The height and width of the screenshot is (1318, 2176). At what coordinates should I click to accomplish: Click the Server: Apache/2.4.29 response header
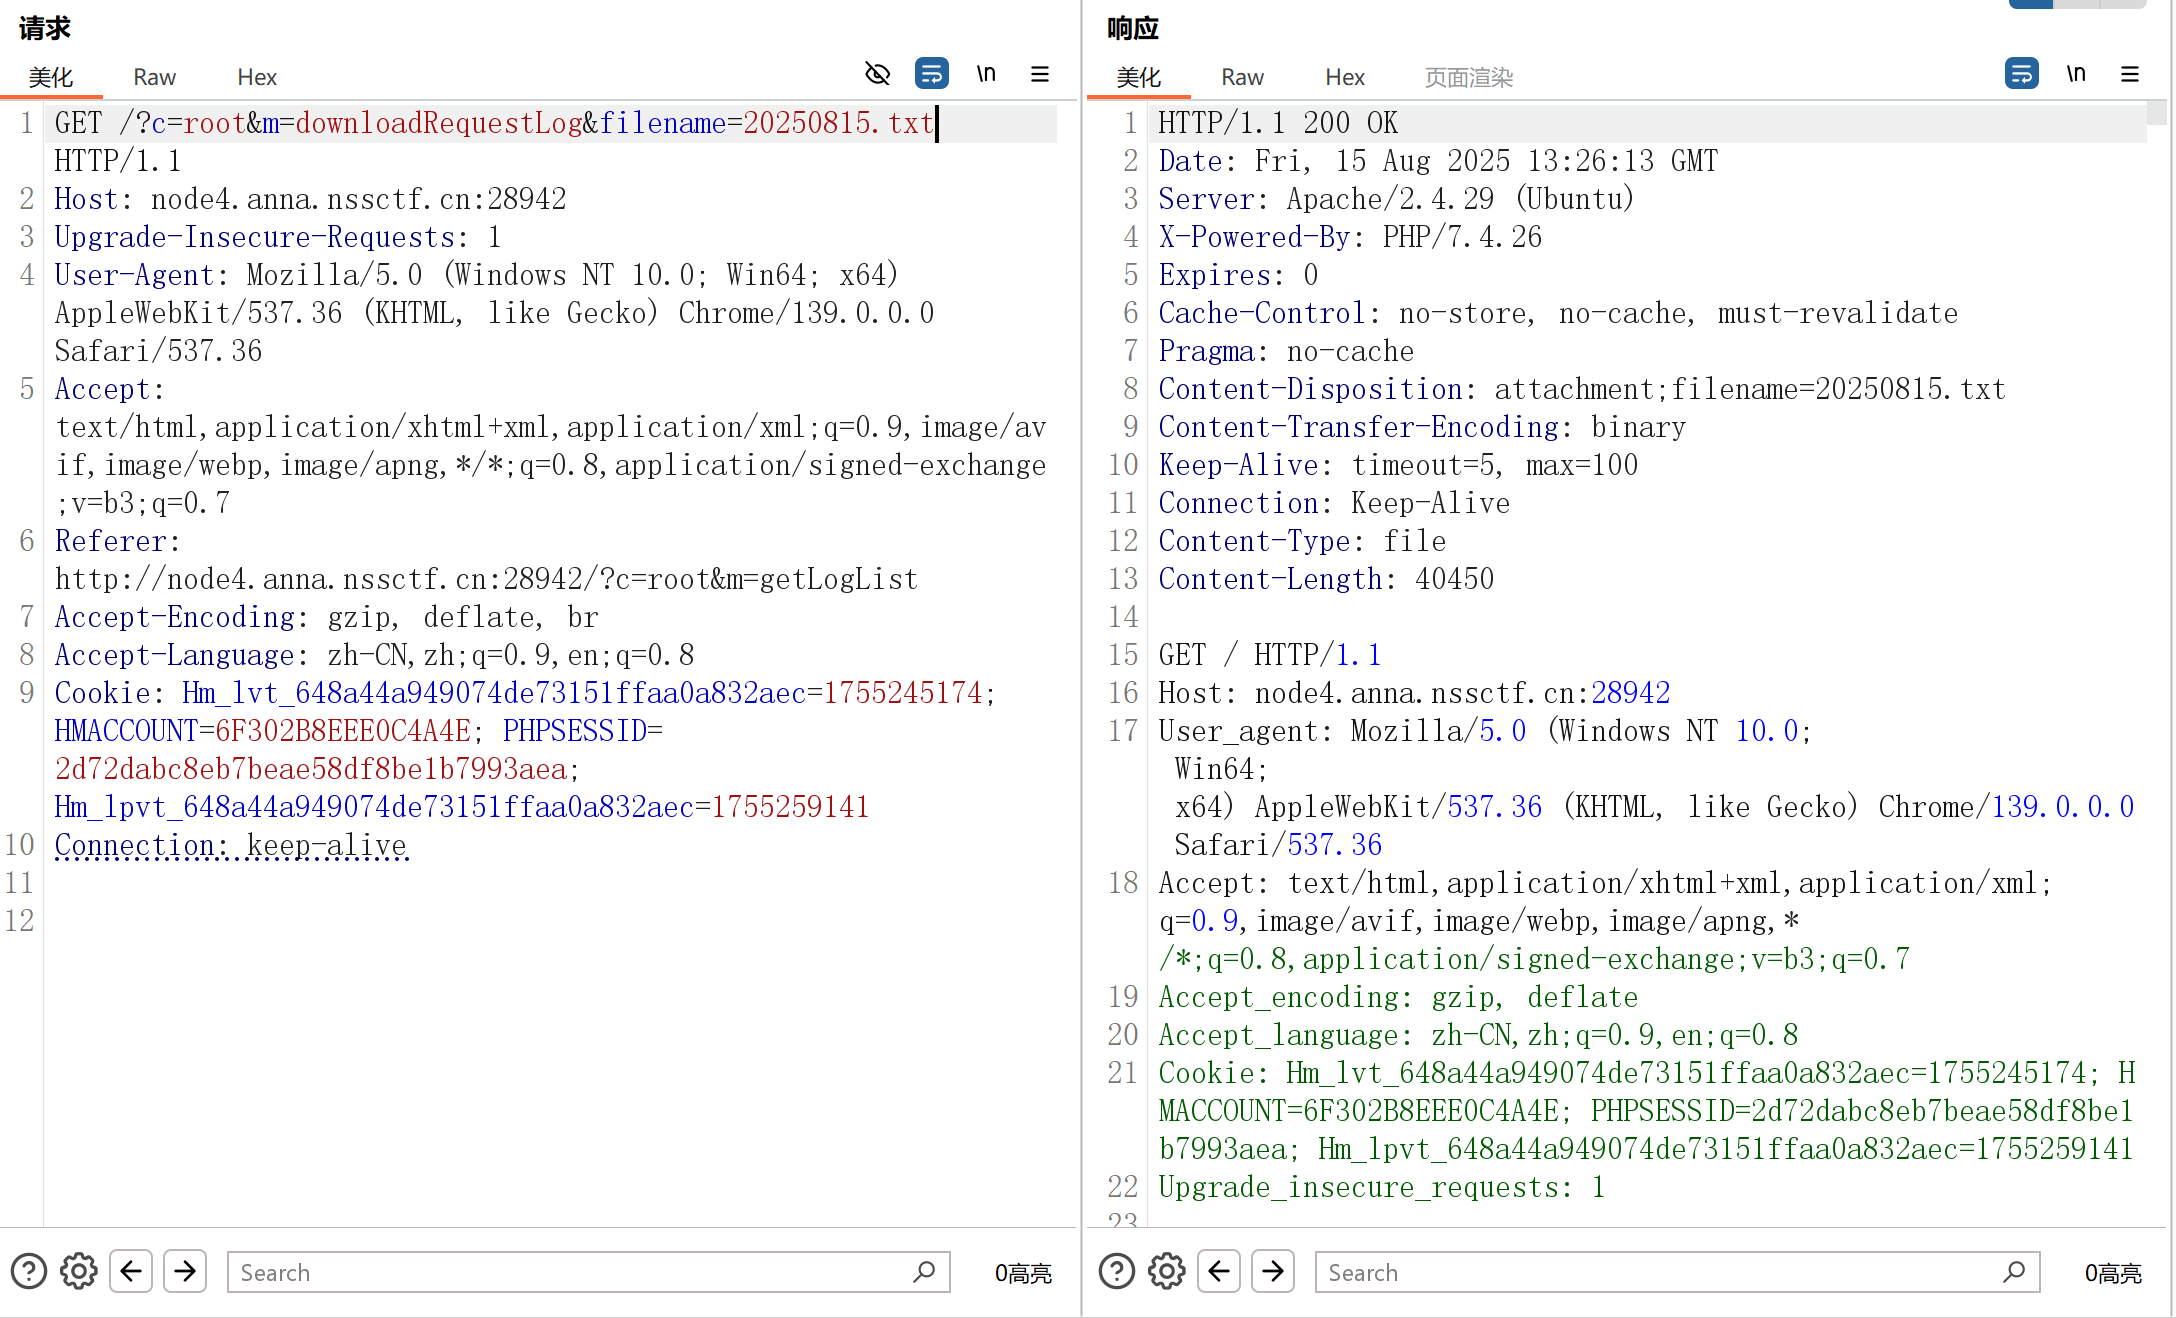(1396, 199)
